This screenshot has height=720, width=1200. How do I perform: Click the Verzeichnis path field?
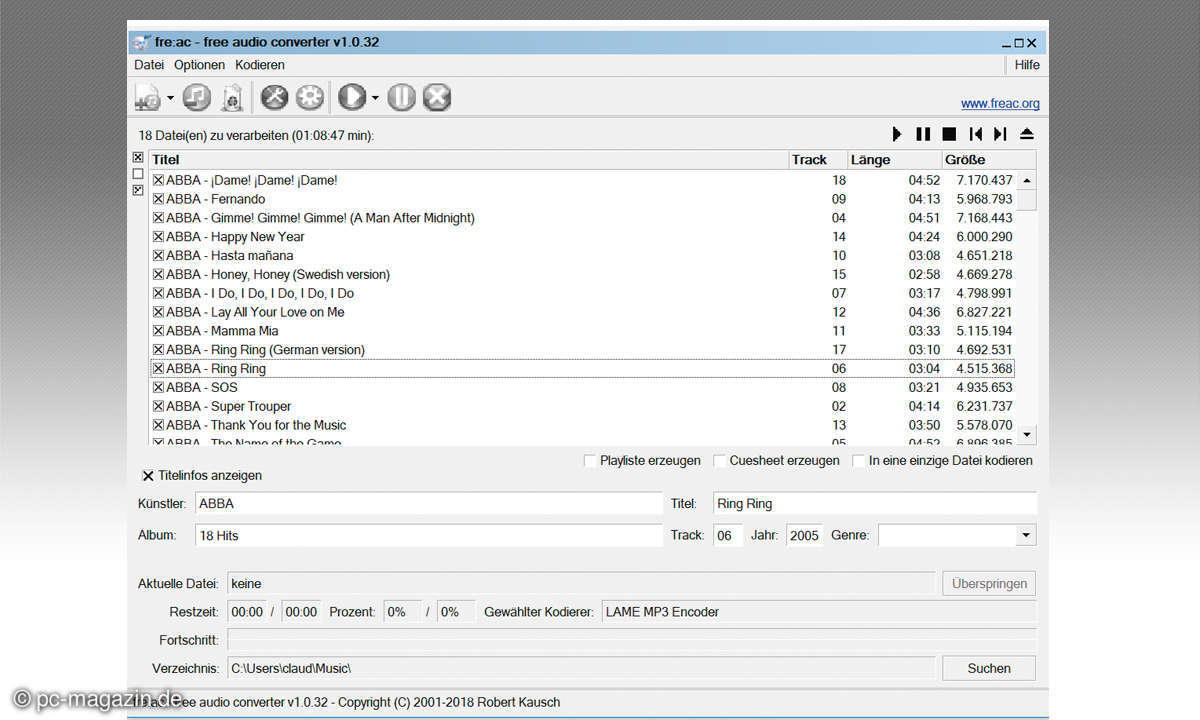(581, 668)
